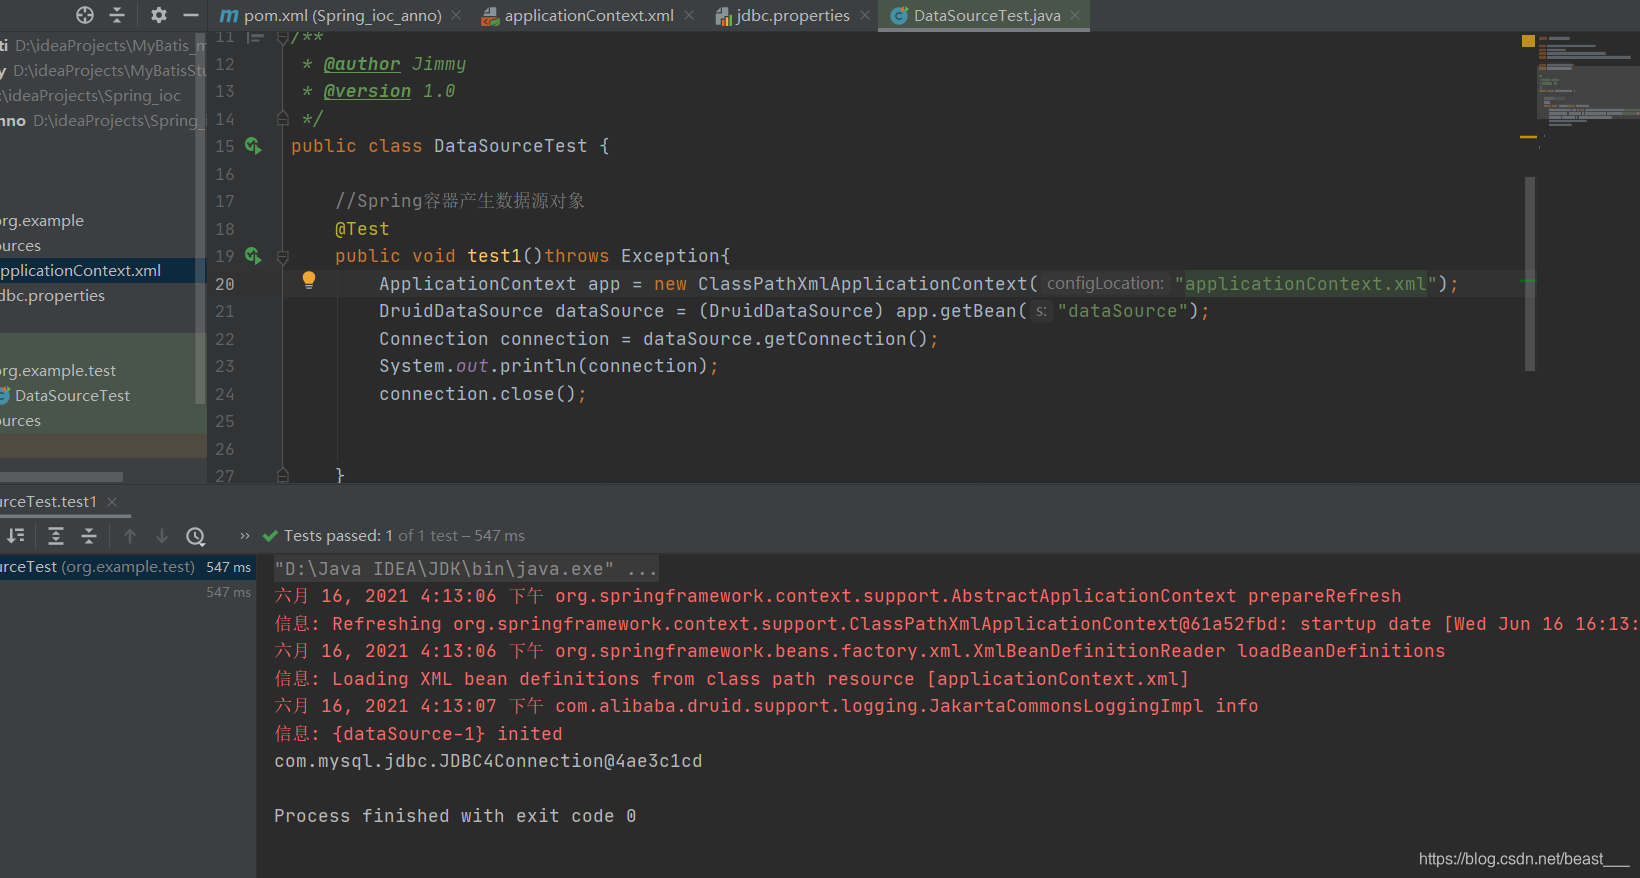Click ClassPathXmlApplicationContext in line 20
The height and width of the screenshot is (878, 1640).
[862, 284]
